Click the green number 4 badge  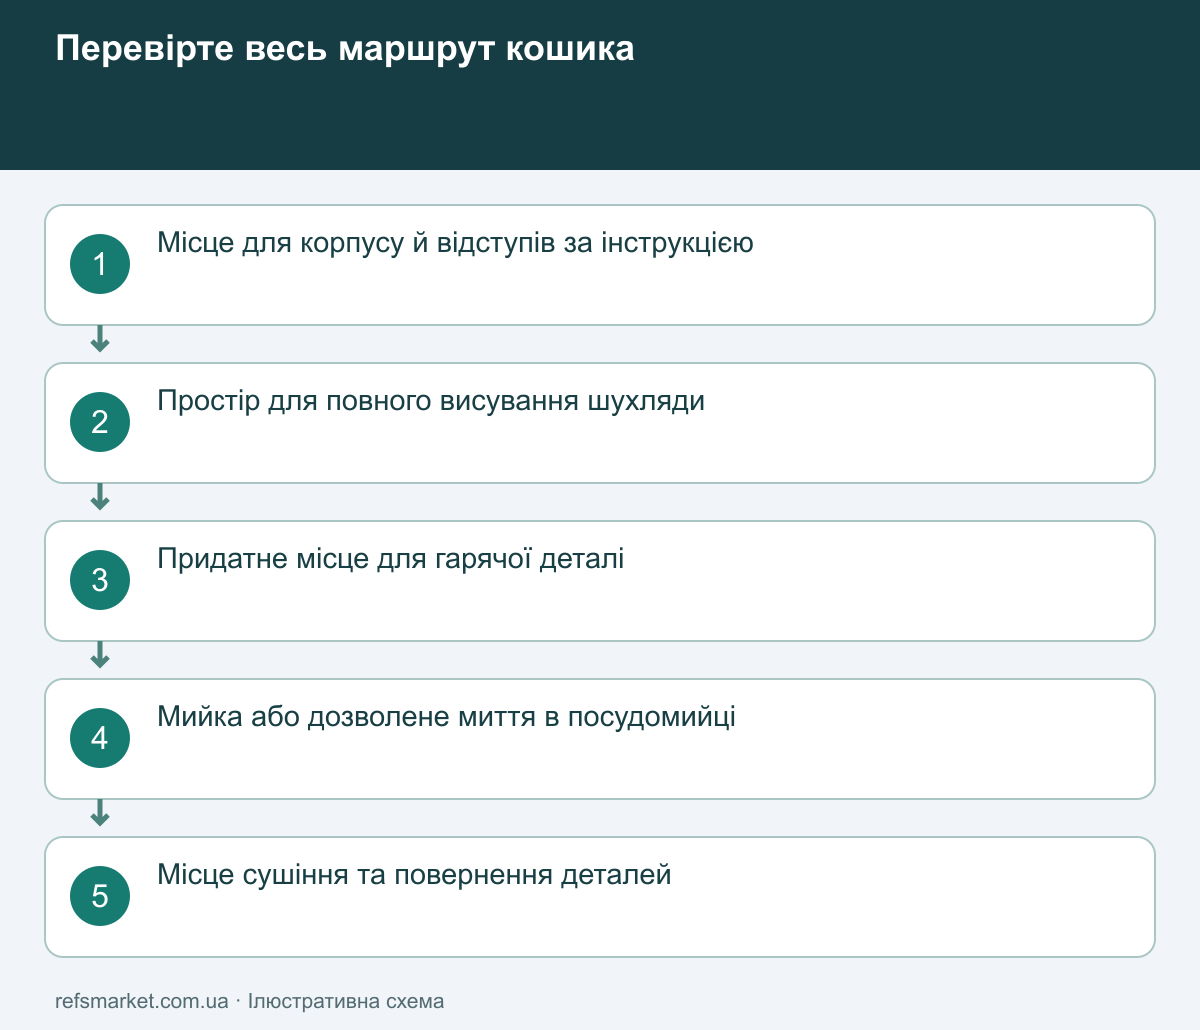point(100,738)
